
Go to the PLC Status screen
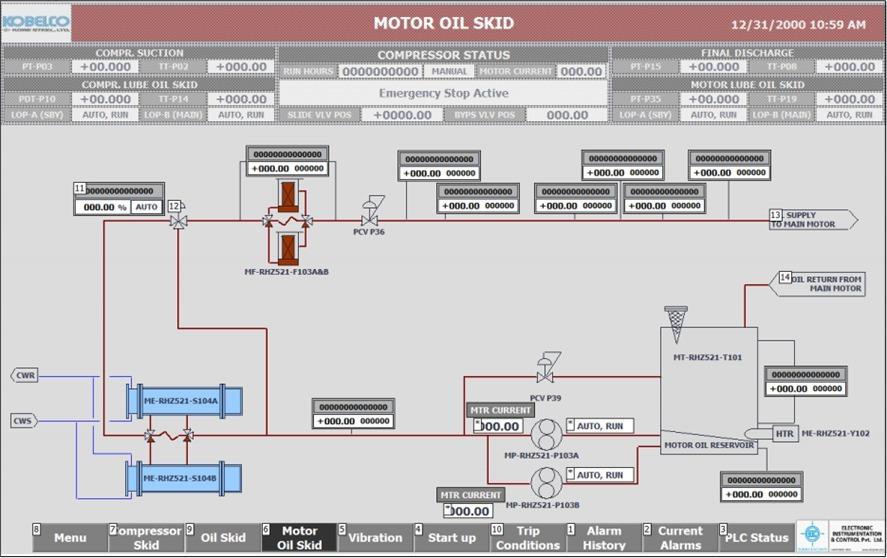click(x=756, y=538)
